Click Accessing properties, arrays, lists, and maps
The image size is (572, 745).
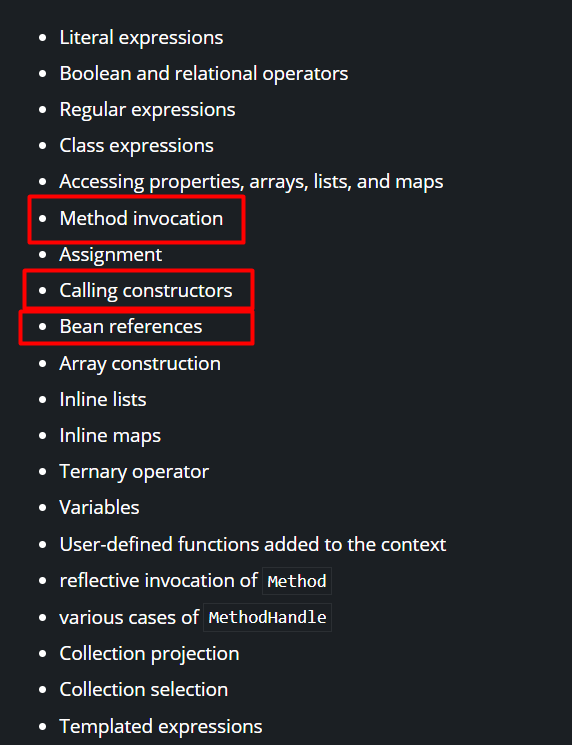[251, 182]
